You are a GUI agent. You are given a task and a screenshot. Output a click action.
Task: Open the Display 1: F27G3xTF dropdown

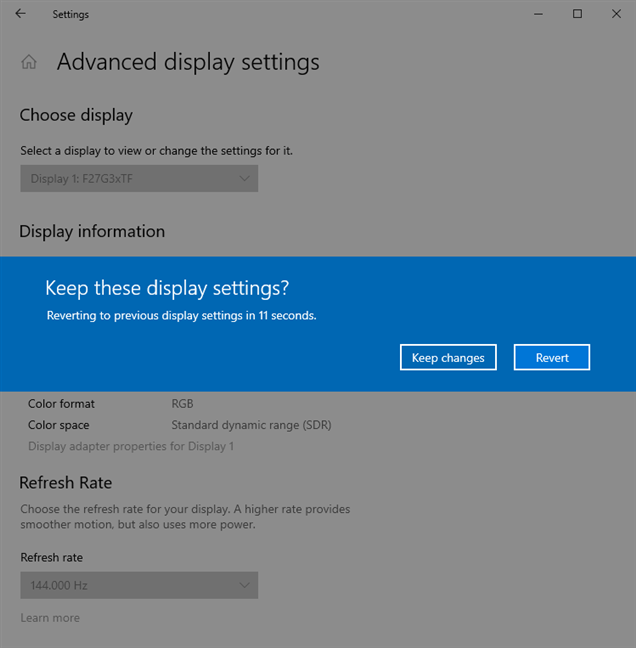tap(139, 178)
